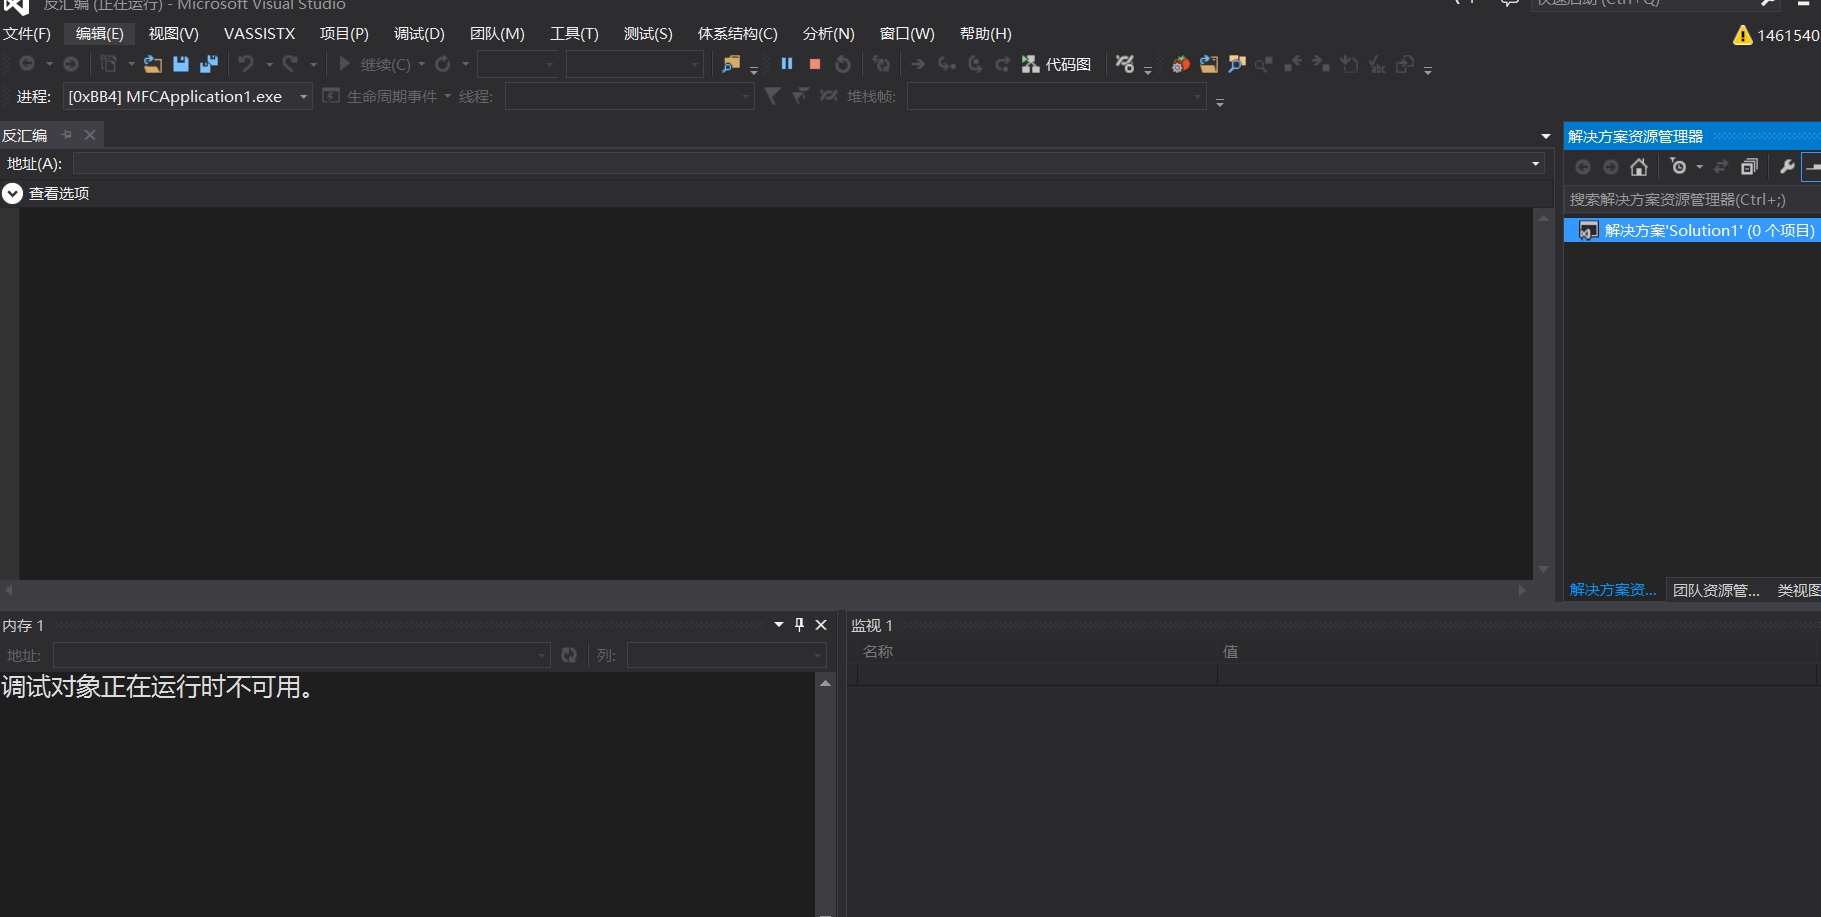Open the 文件(F) menu
Image resolution: width=1821 pixels, height=917 pixels.
coord(27,34)
